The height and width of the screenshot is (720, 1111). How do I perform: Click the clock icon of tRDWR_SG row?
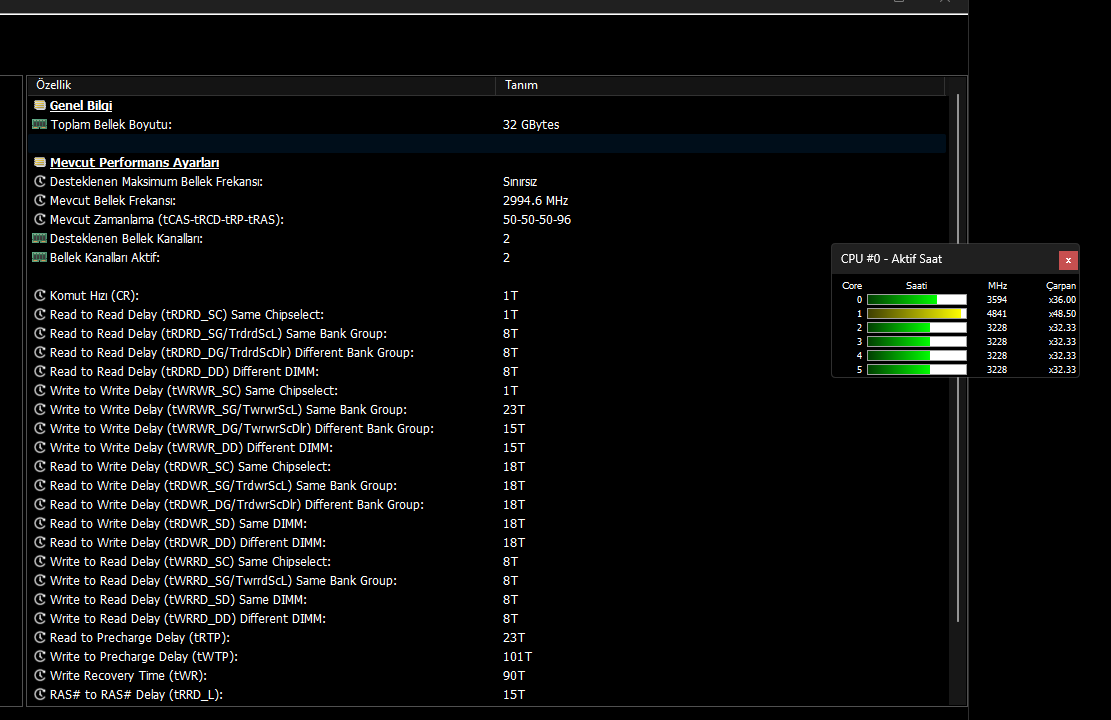(40, 485)
